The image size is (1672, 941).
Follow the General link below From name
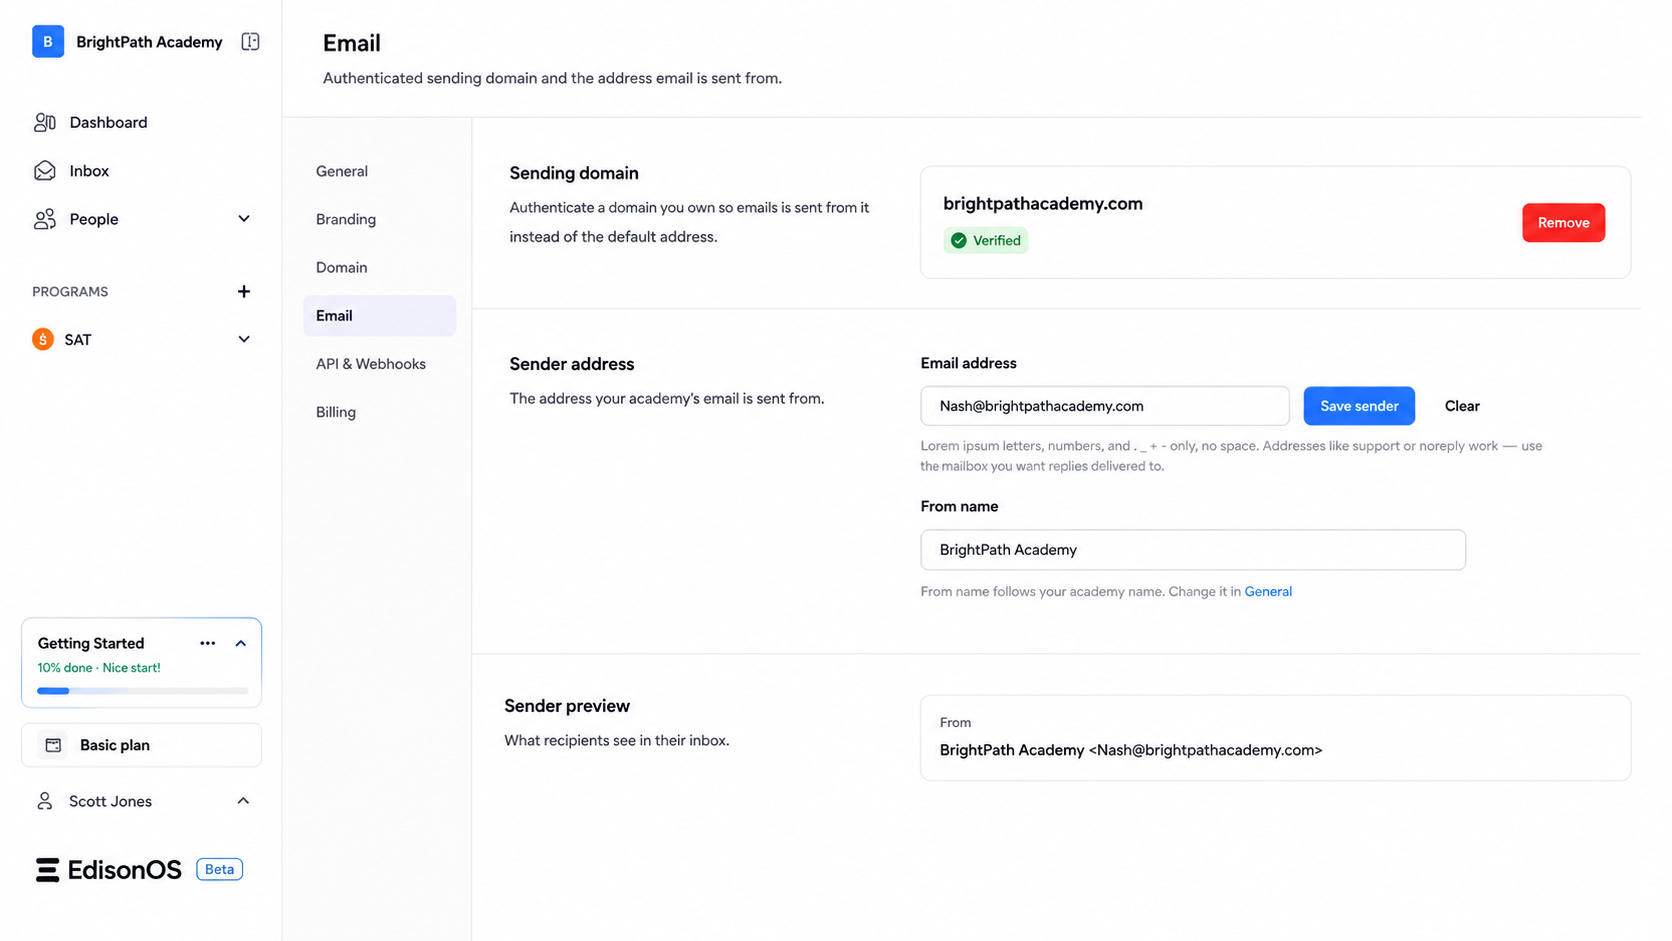[x=1268, y=591]
